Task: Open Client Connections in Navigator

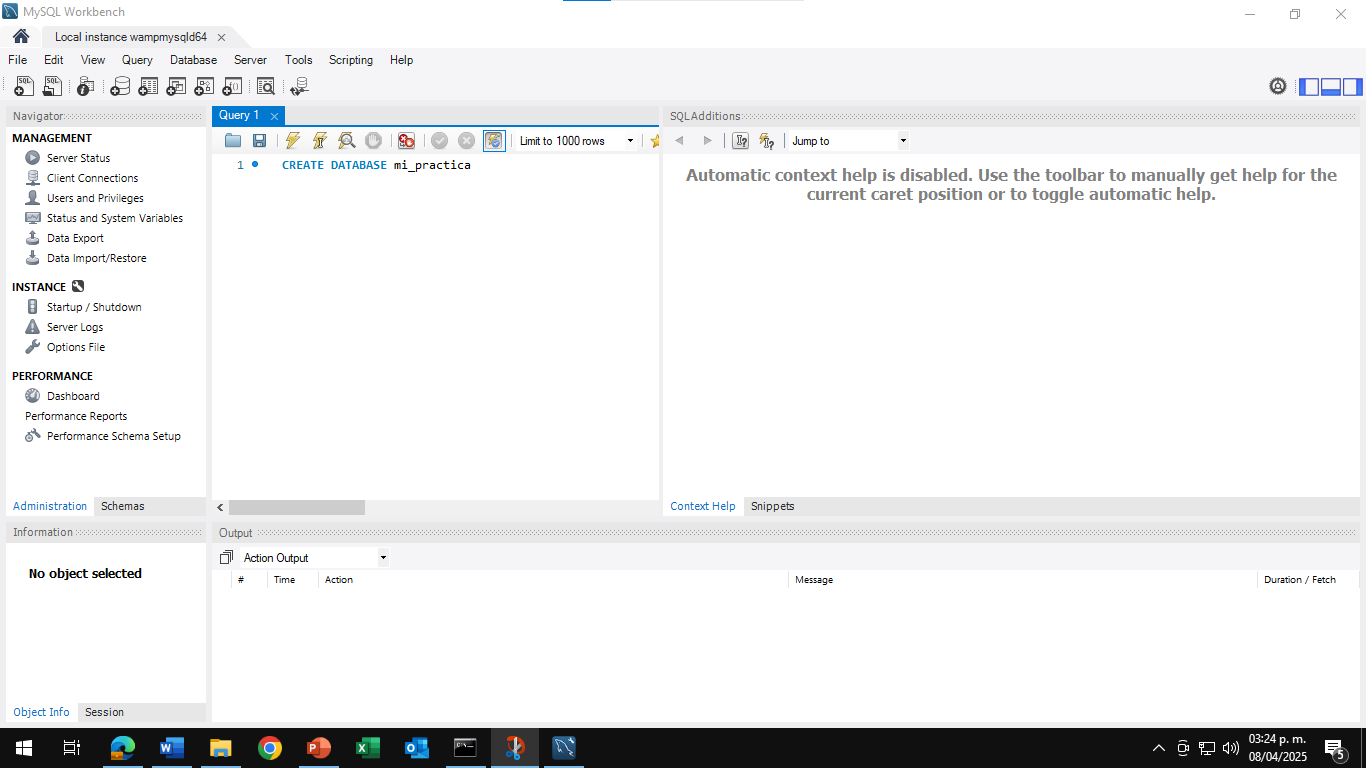Action: click(x=92, y=178)
